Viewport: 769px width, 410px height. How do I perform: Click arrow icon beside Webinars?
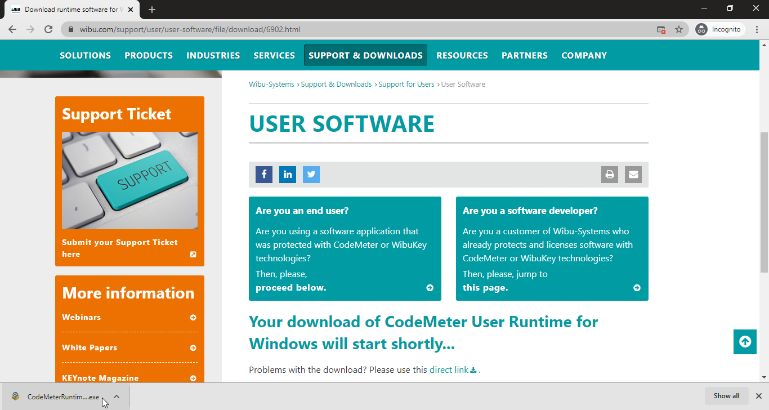[x=193, y=317]
